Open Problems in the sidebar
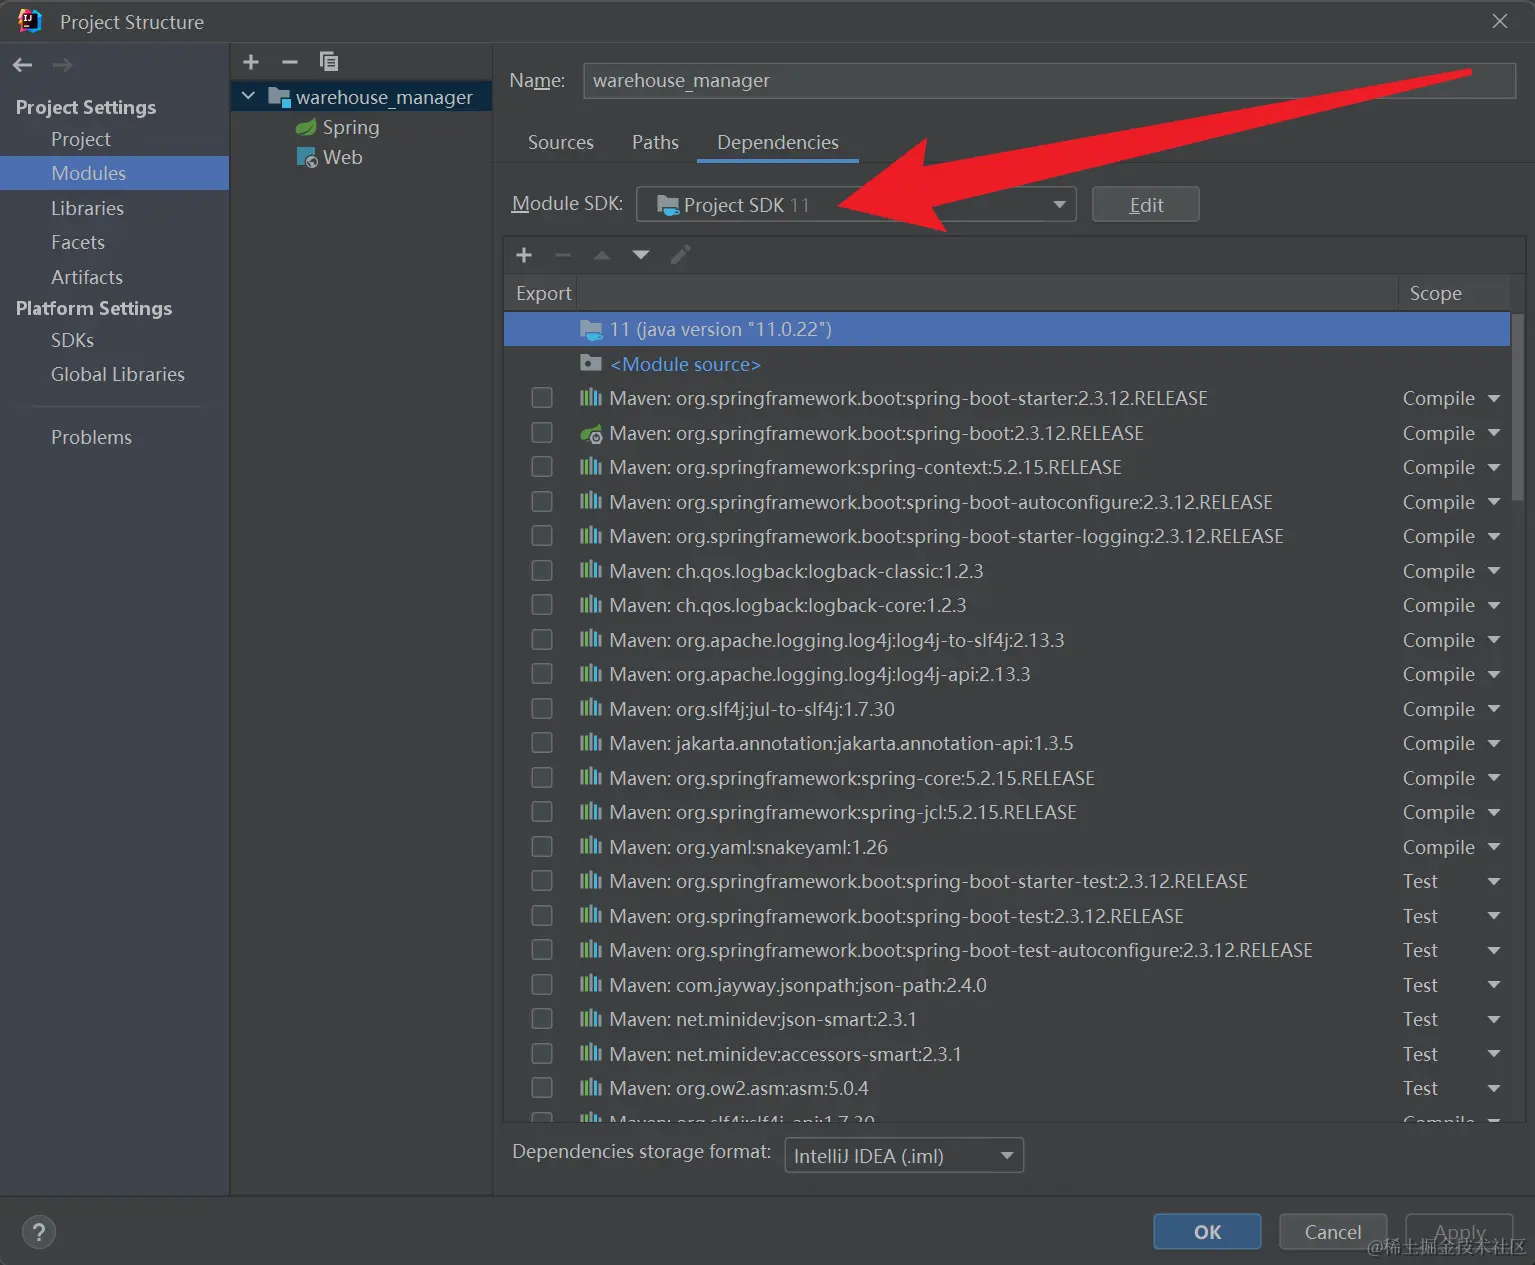This screenshot has width=1535, height=1265. tap(91, 437)
